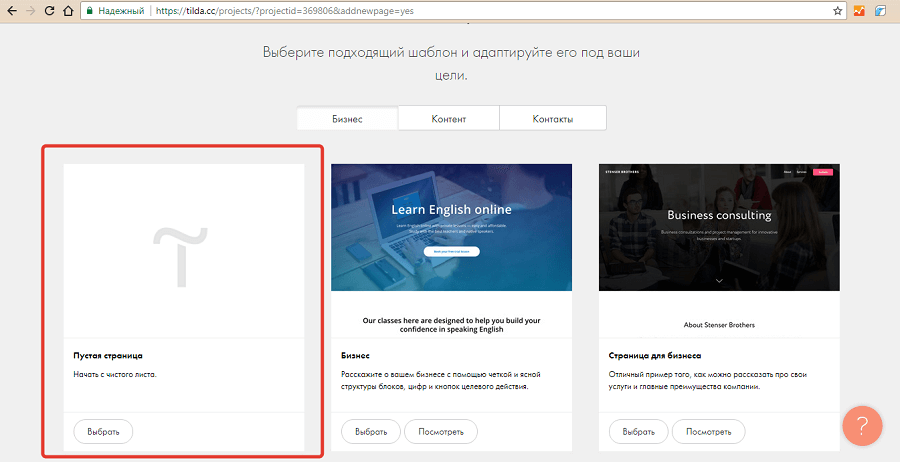Reload the page with the refresh icon
This screenshot has width=900, height=462.
[x=55, y=11]
